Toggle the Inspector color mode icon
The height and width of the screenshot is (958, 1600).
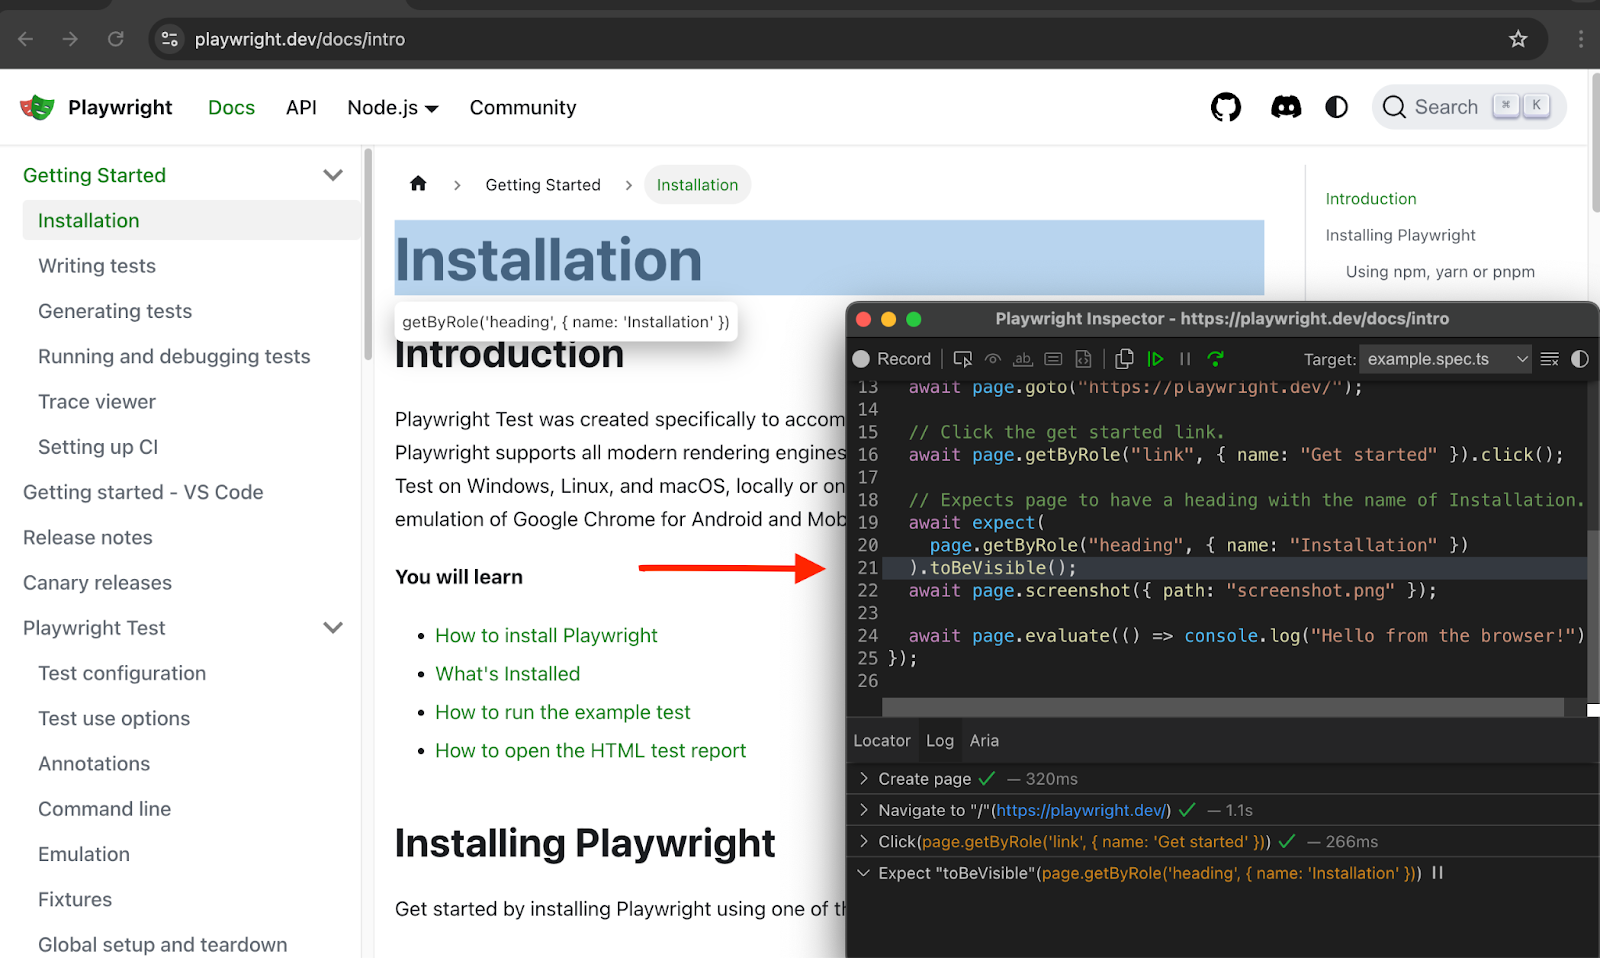click(x=1580, y=359)
